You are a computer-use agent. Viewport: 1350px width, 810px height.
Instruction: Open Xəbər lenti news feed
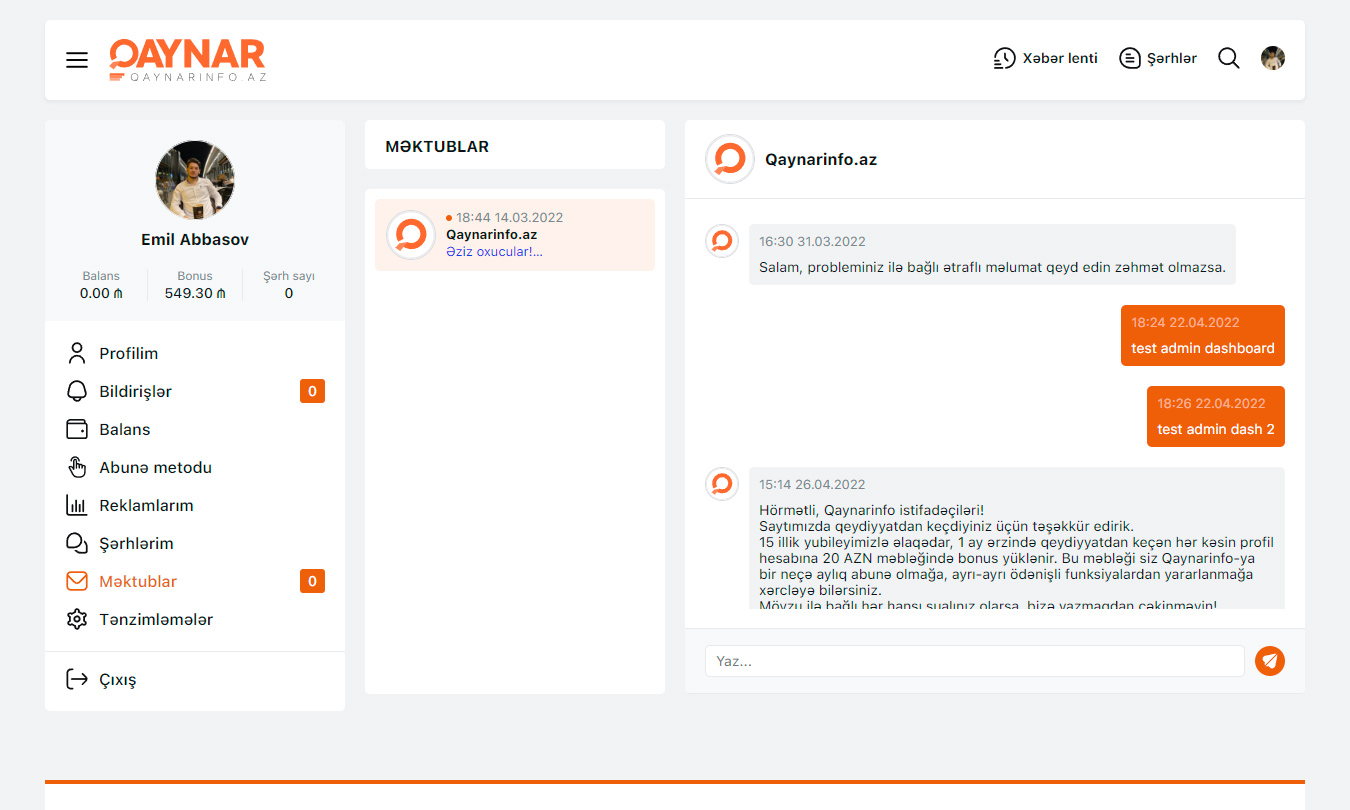coord(1045,58)
